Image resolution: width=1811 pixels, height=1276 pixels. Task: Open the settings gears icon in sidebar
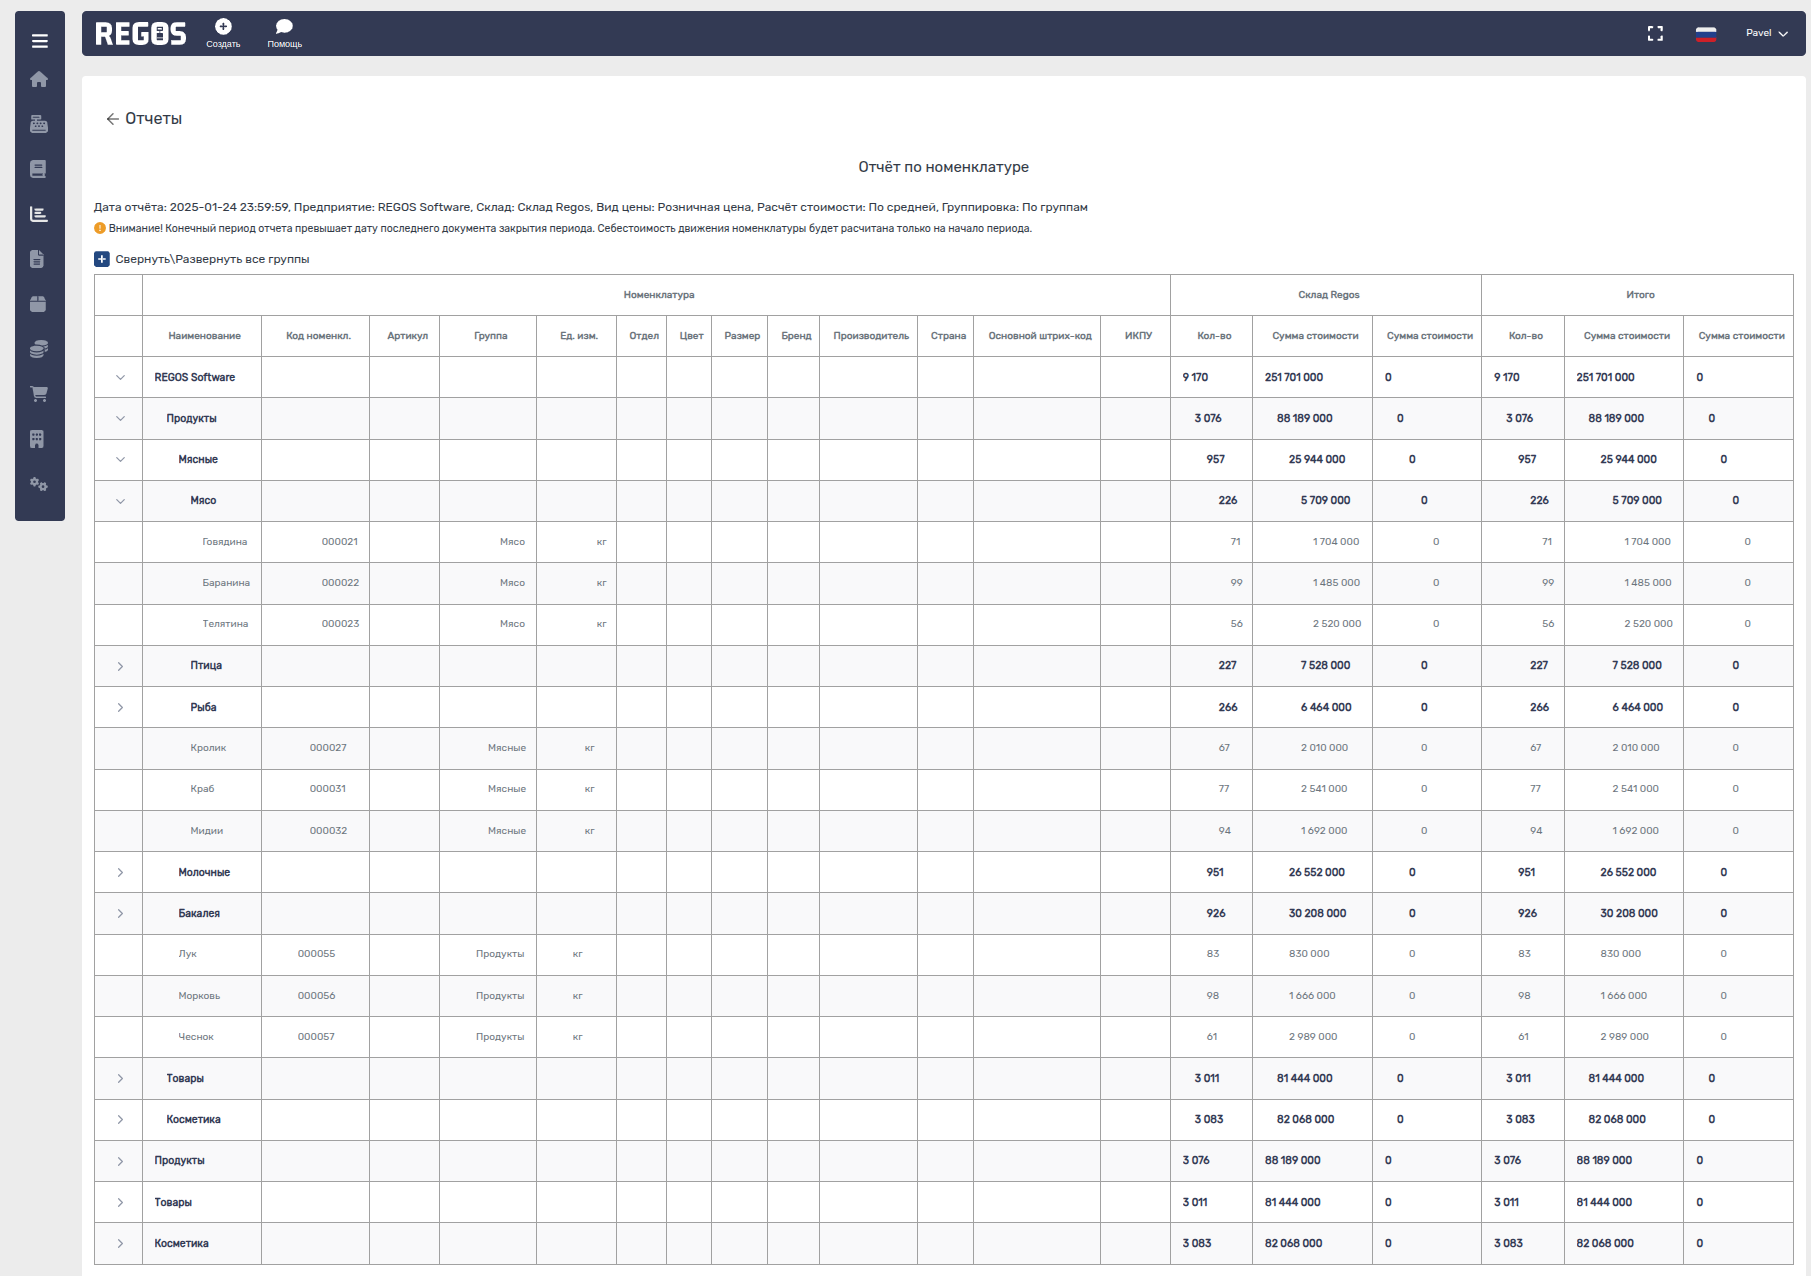39,484
